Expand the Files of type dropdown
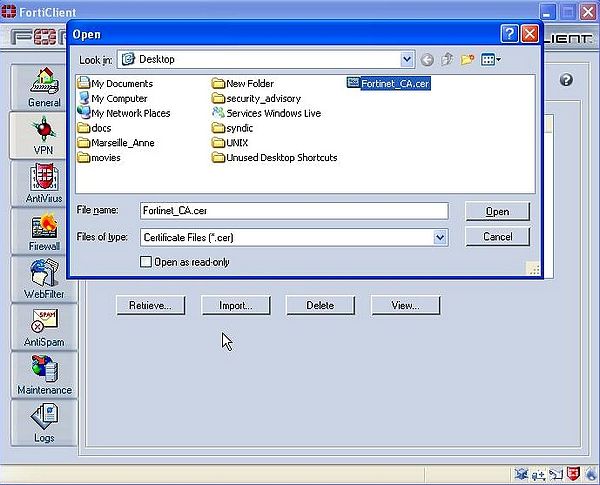Screen dimensions: 600x485 (440, 237)
